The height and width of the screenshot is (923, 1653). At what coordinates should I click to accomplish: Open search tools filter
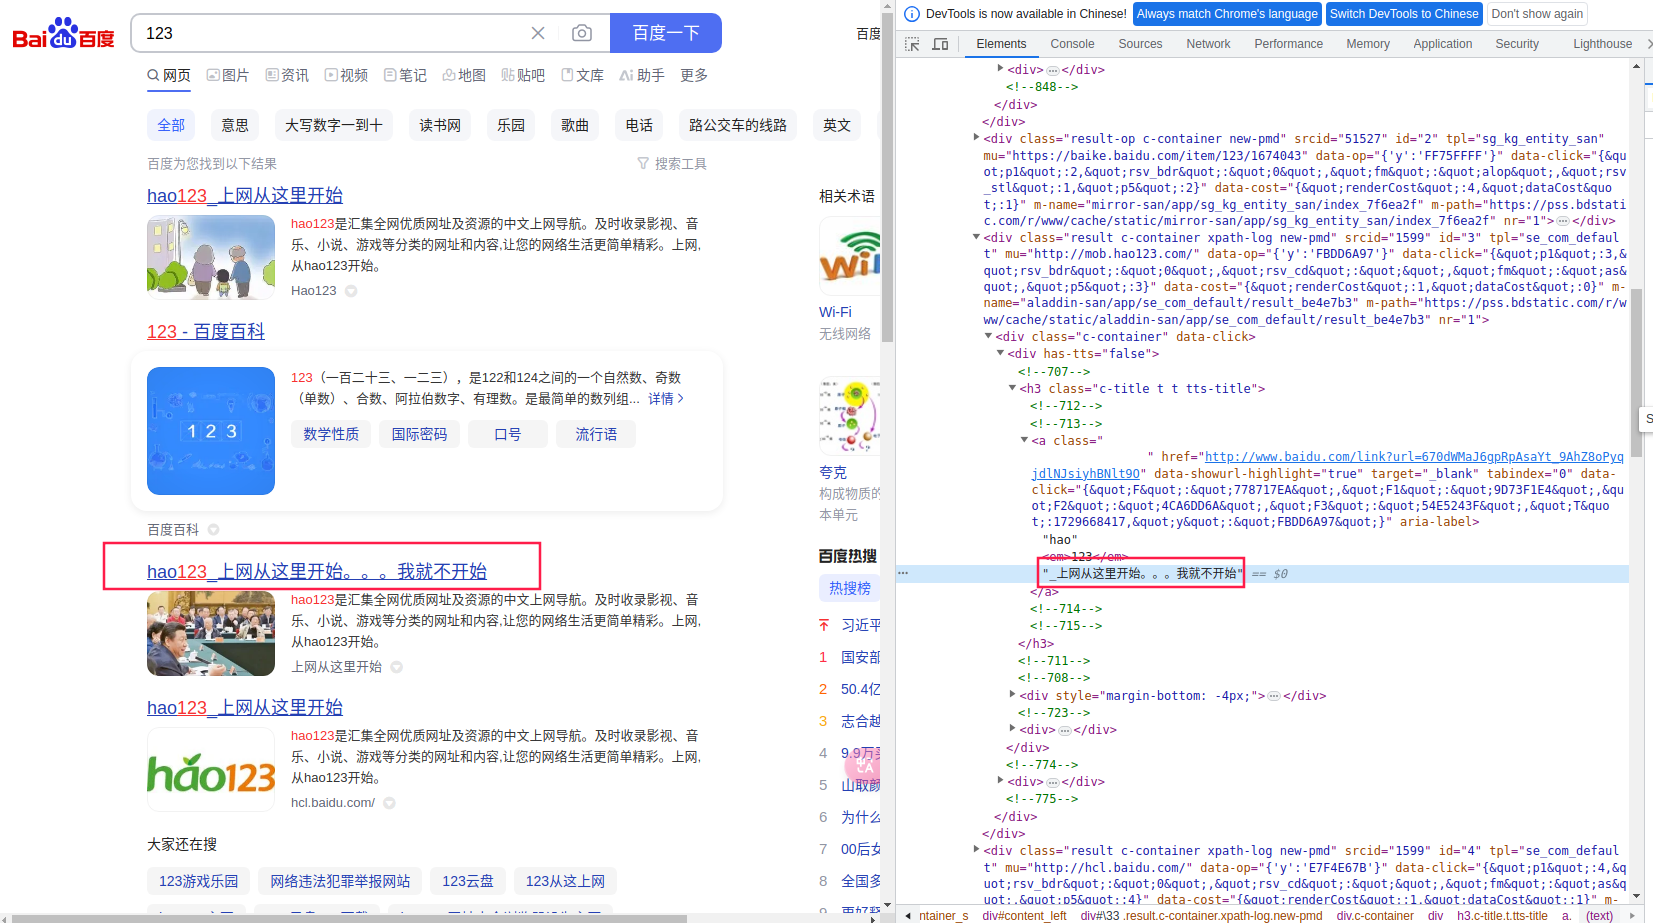pos(672,163)
